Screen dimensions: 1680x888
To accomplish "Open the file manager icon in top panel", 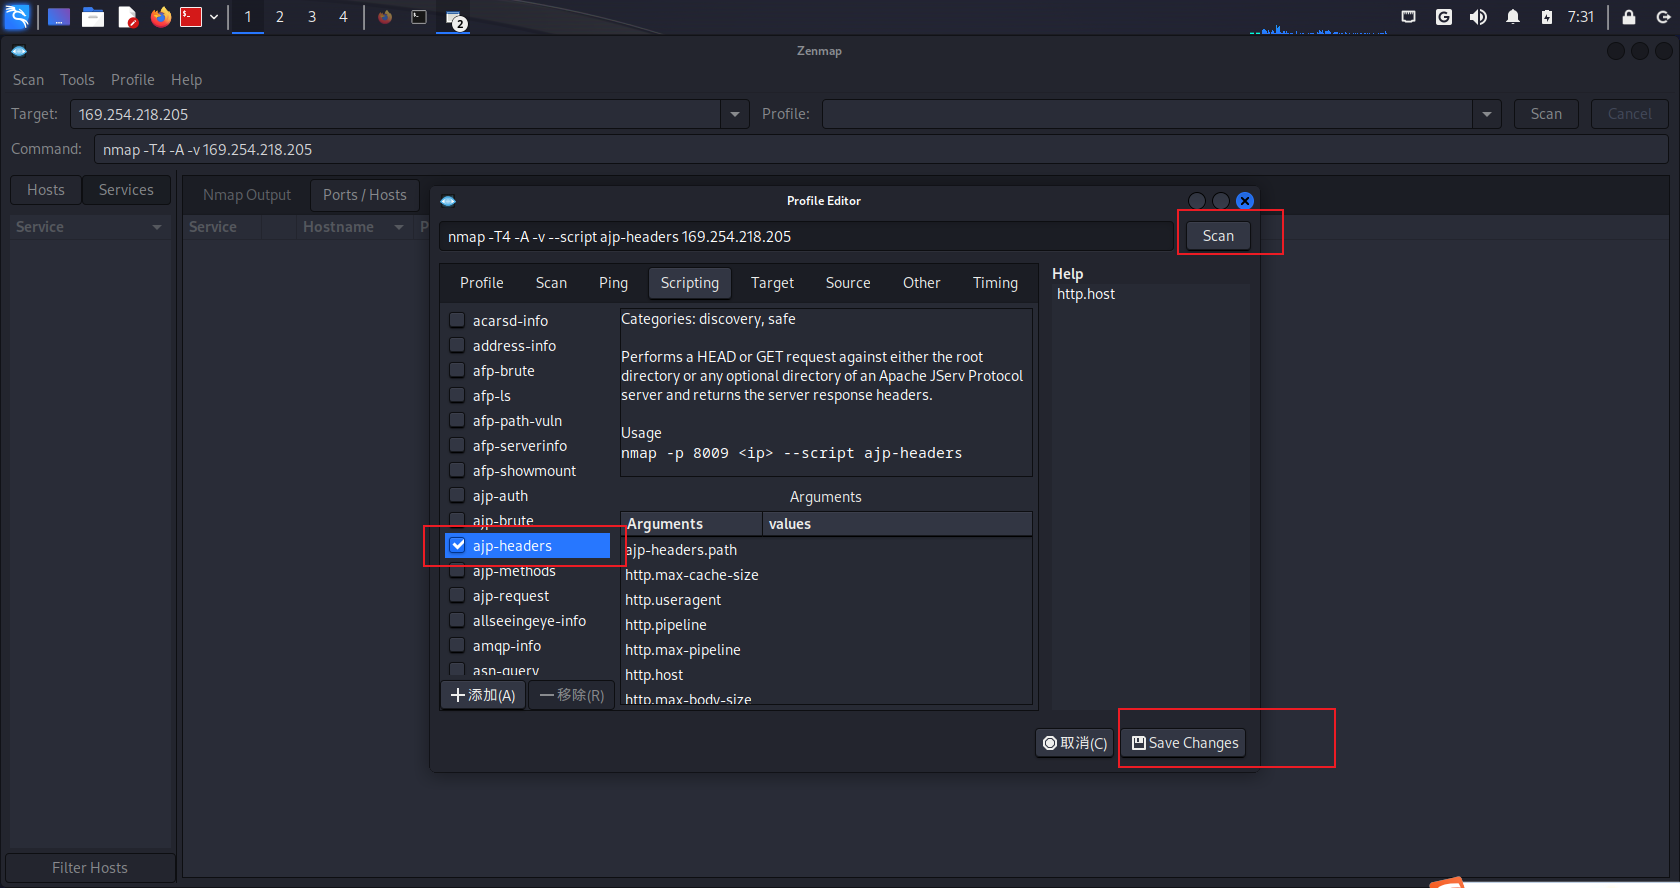I will tap(93, 17).
